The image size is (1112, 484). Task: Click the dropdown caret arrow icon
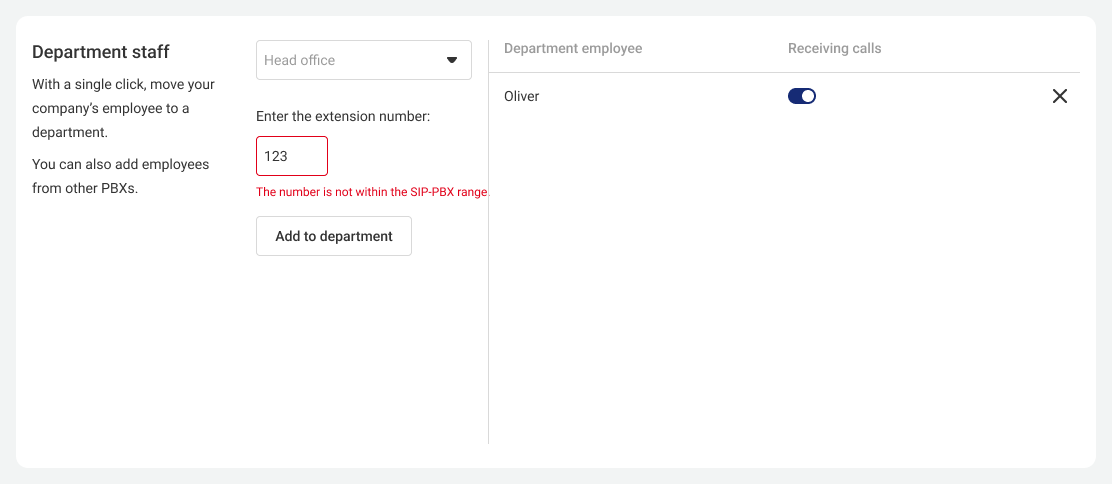point(452,60)
